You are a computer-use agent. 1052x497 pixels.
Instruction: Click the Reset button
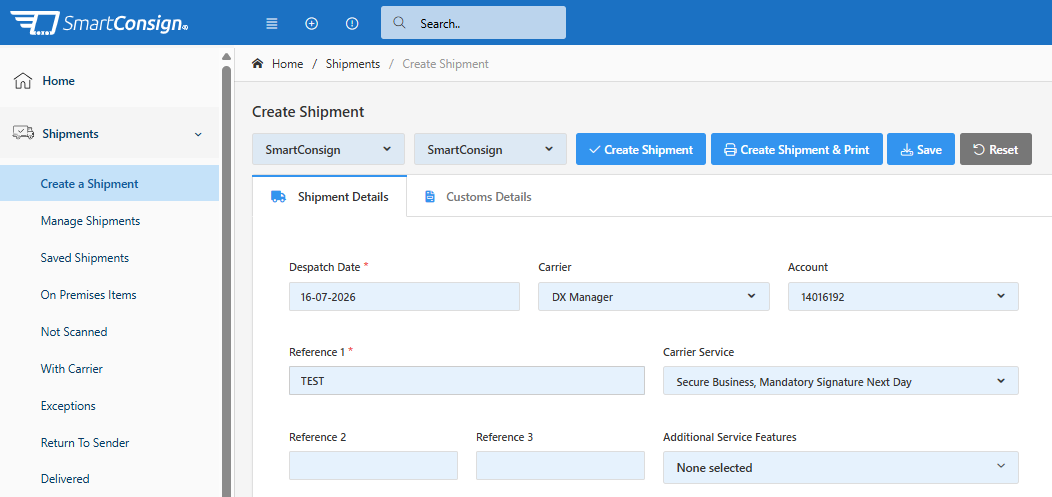pos(996,149)
